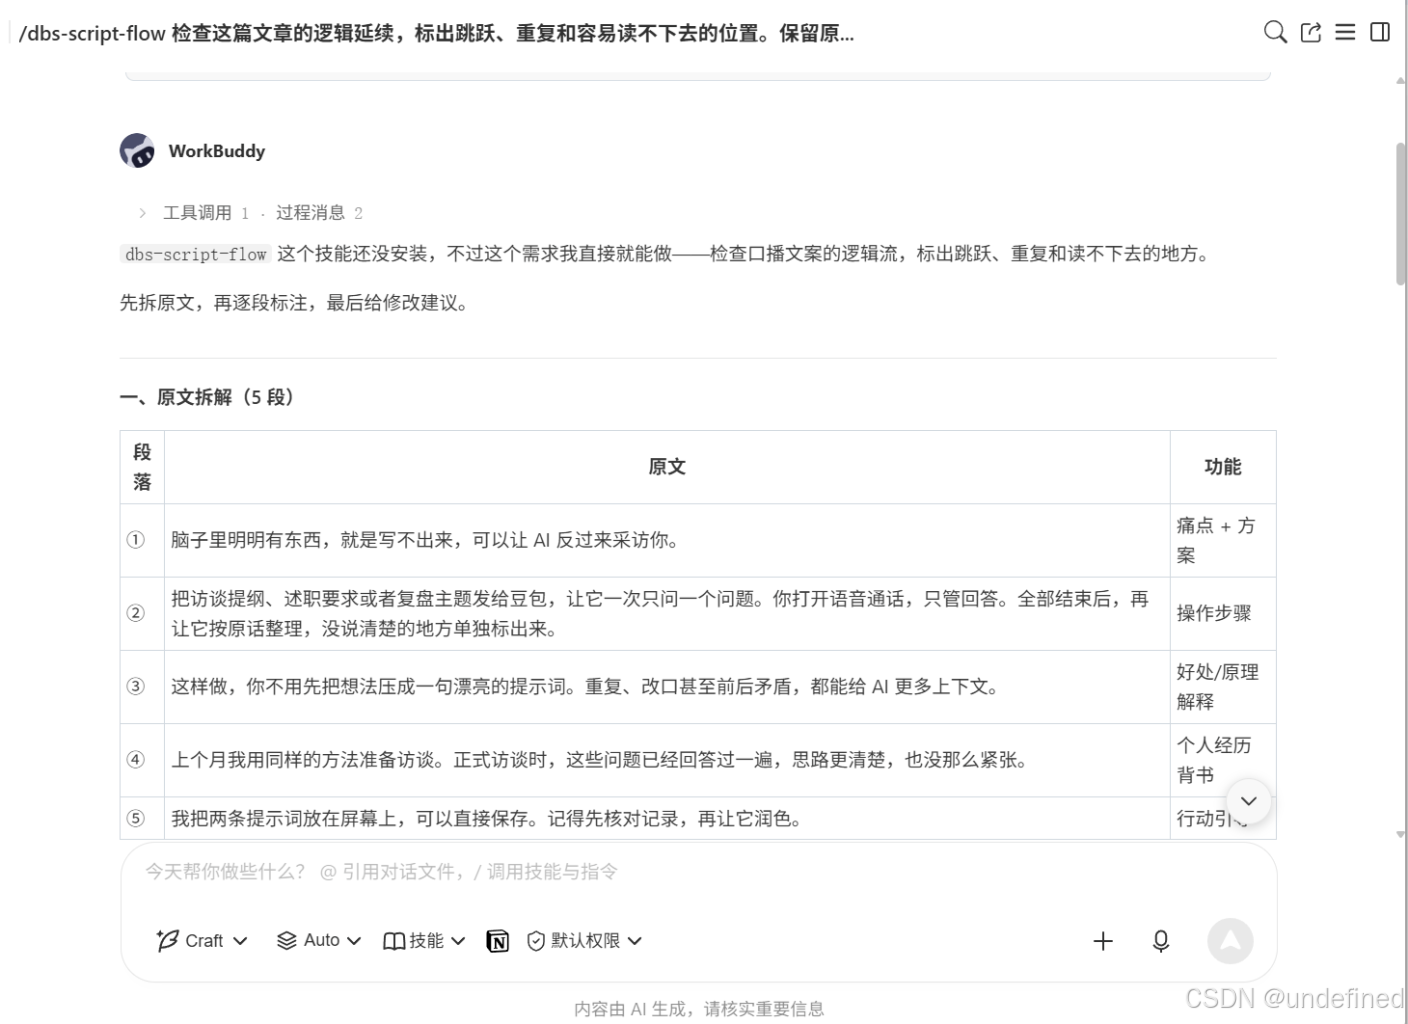1408x1024 pixels.
Task: Click the 痛点 + 方案 cell
Action: tap(1223, 540)
